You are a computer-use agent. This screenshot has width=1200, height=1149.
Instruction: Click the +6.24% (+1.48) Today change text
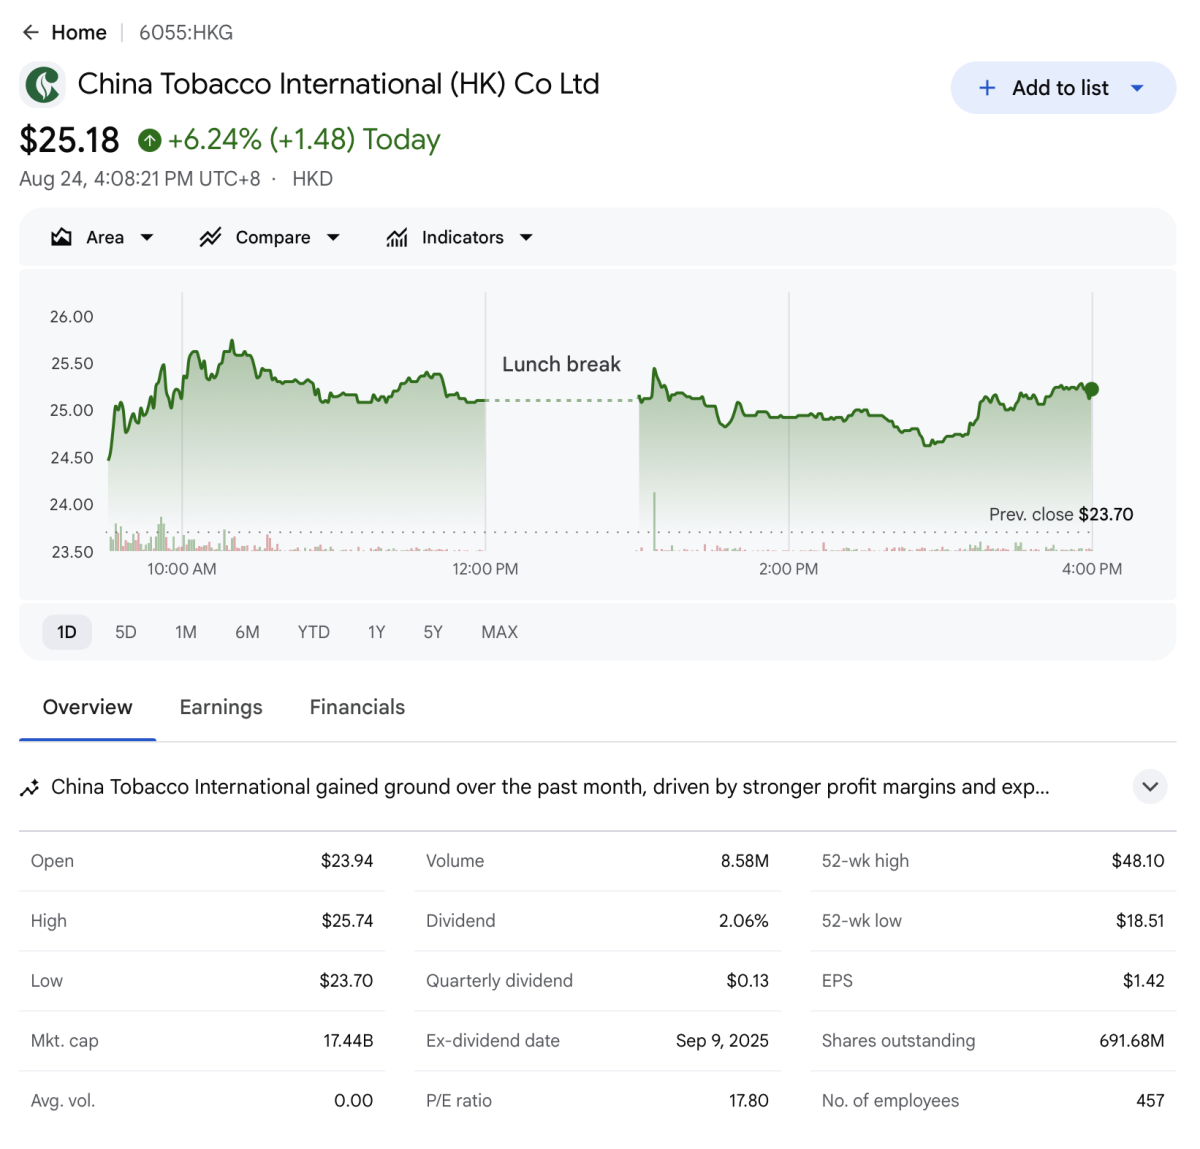point(304,139)
